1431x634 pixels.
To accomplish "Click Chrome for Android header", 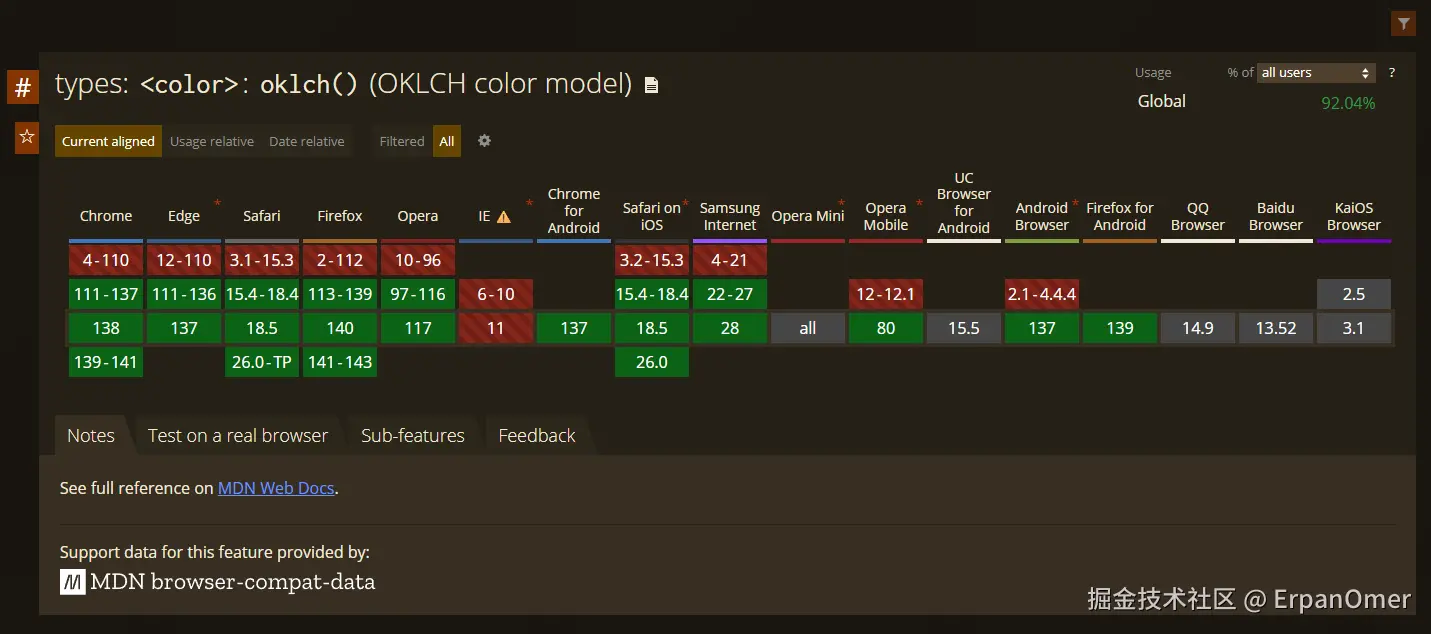I will pyautogui.click(x=574, y=211).
